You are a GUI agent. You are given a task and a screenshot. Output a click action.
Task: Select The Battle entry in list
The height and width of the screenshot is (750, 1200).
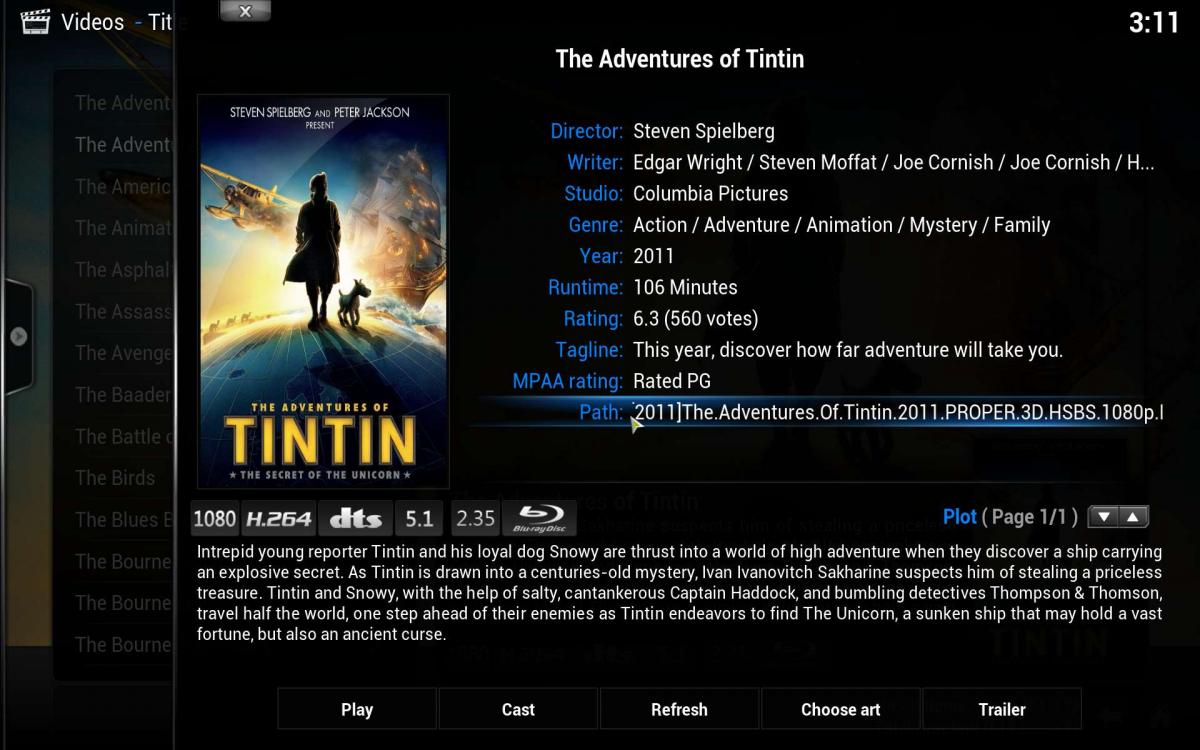coord(118,436)
